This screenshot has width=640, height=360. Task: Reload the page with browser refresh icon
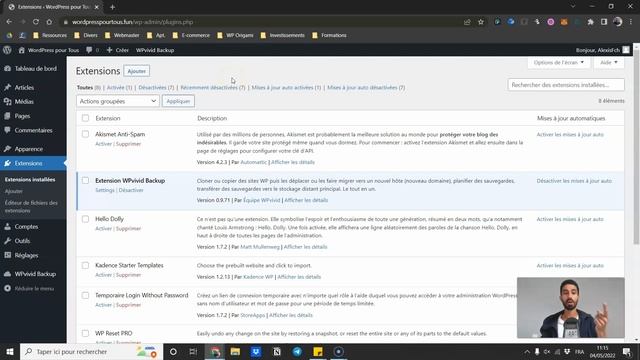[36, 22]
